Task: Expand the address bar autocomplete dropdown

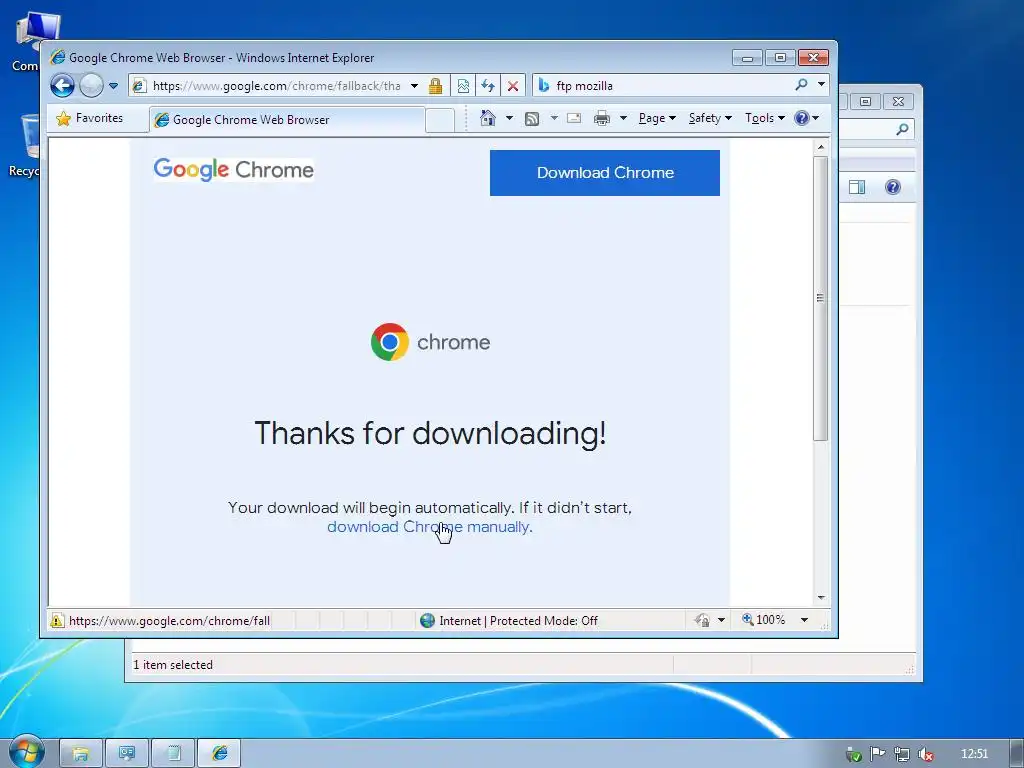Action: (x=414, y=86)
